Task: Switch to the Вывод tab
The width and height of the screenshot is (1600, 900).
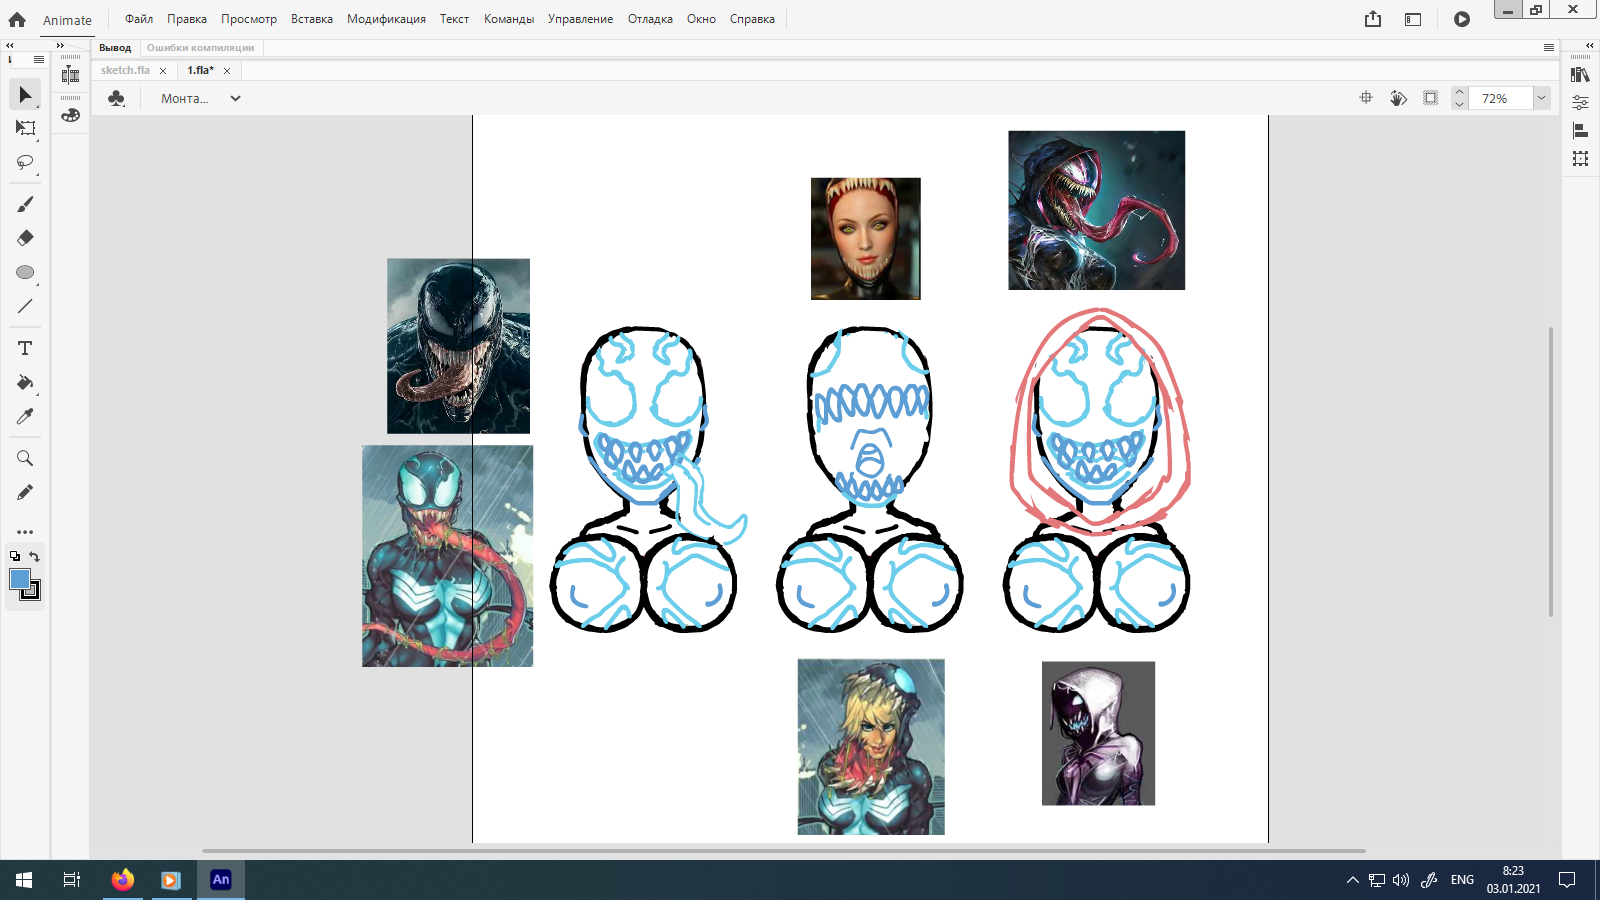Action: 115,48
